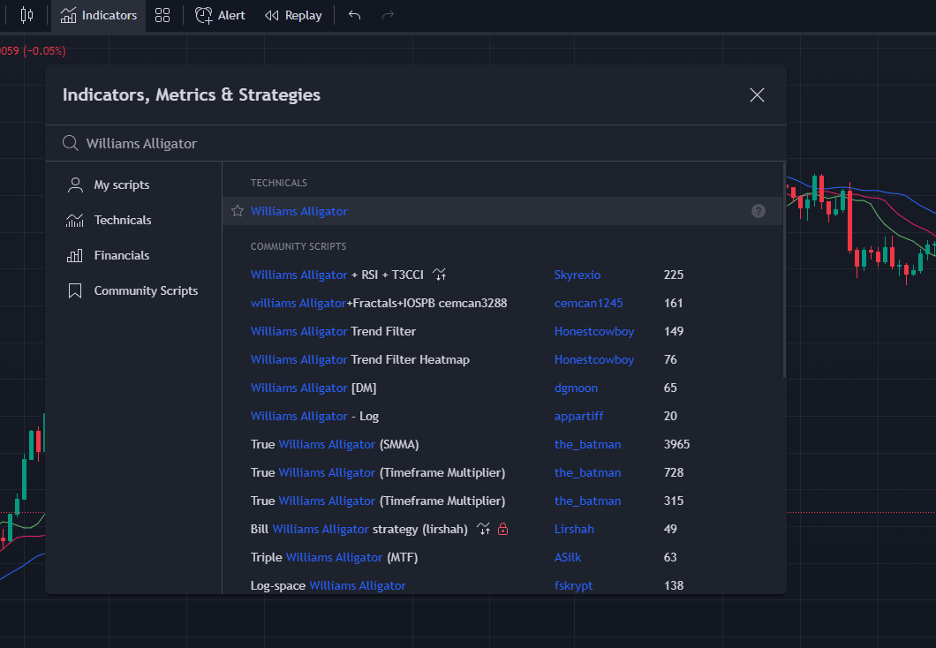
Task: Open the indicator templates grid icon
Action: 162,16
